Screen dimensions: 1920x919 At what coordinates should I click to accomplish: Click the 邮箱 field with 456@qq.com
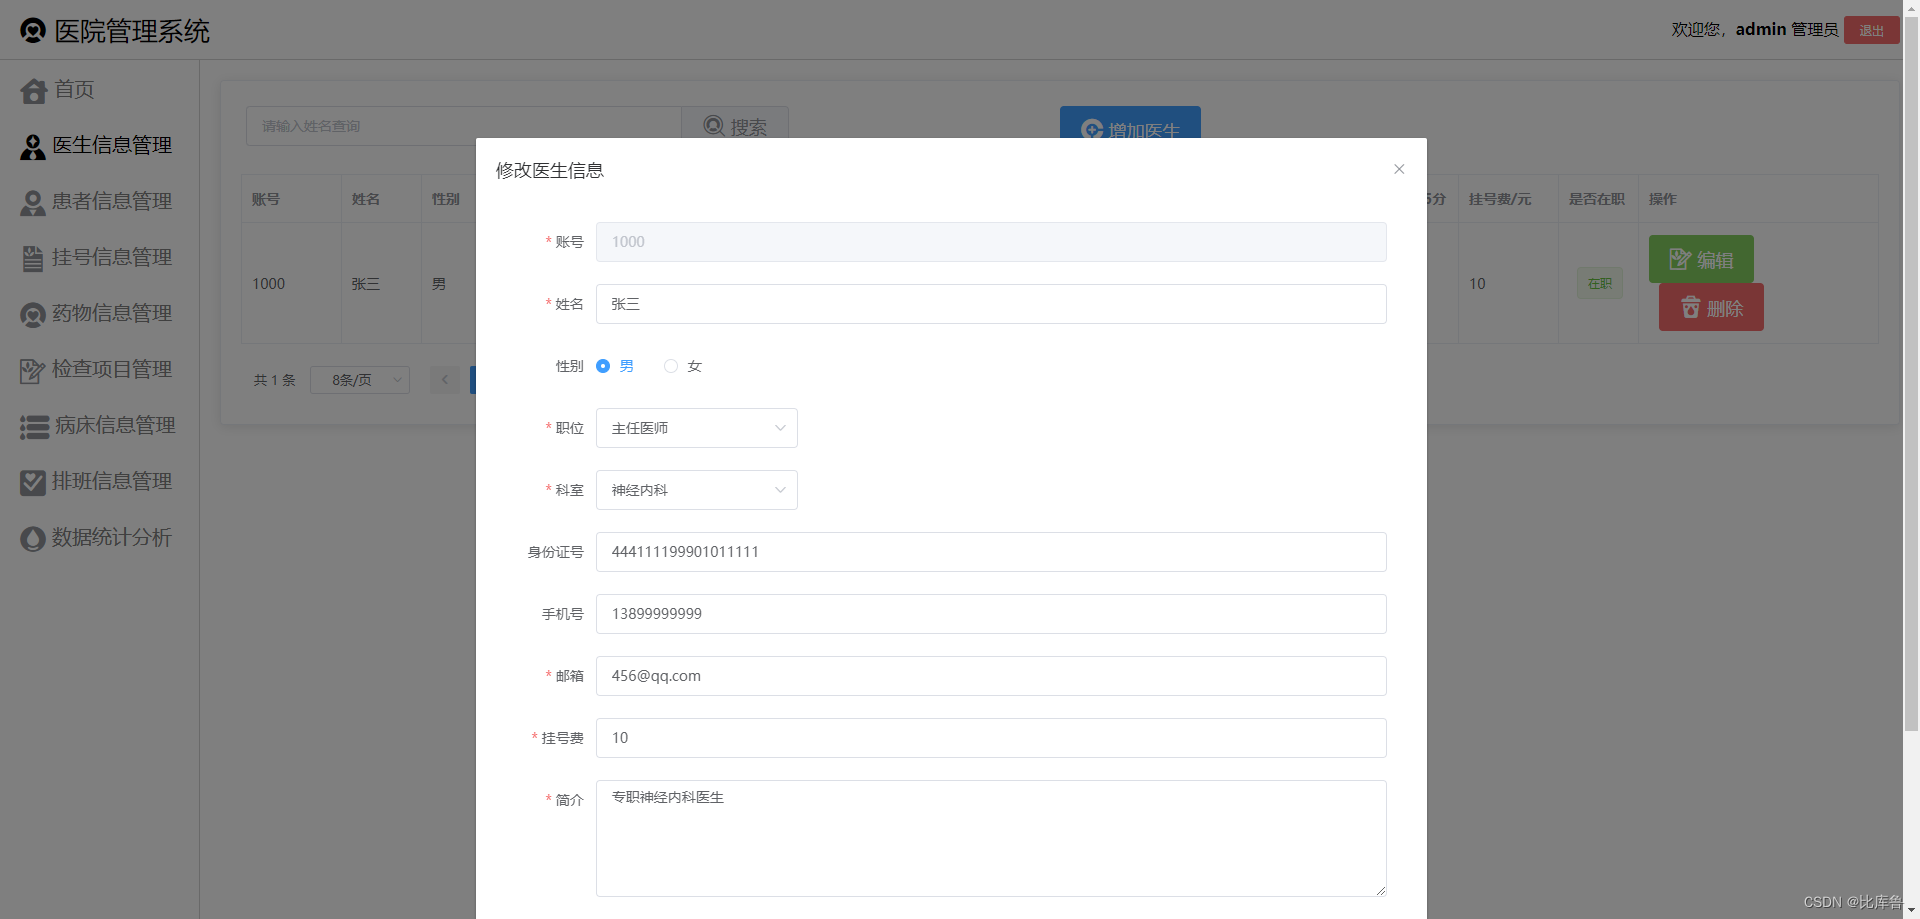[x=991, y=676]
